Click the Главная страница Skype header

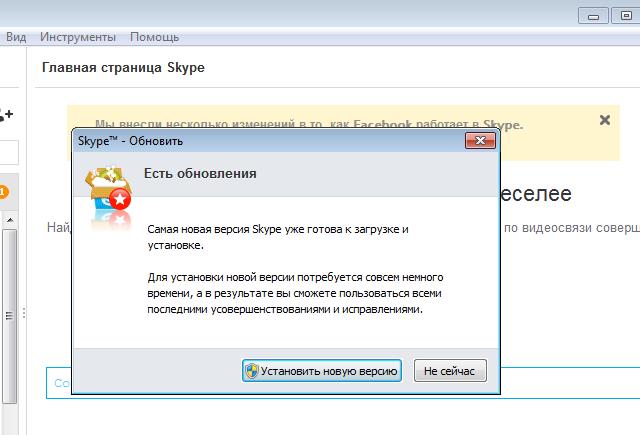click(x=123, y=68)
